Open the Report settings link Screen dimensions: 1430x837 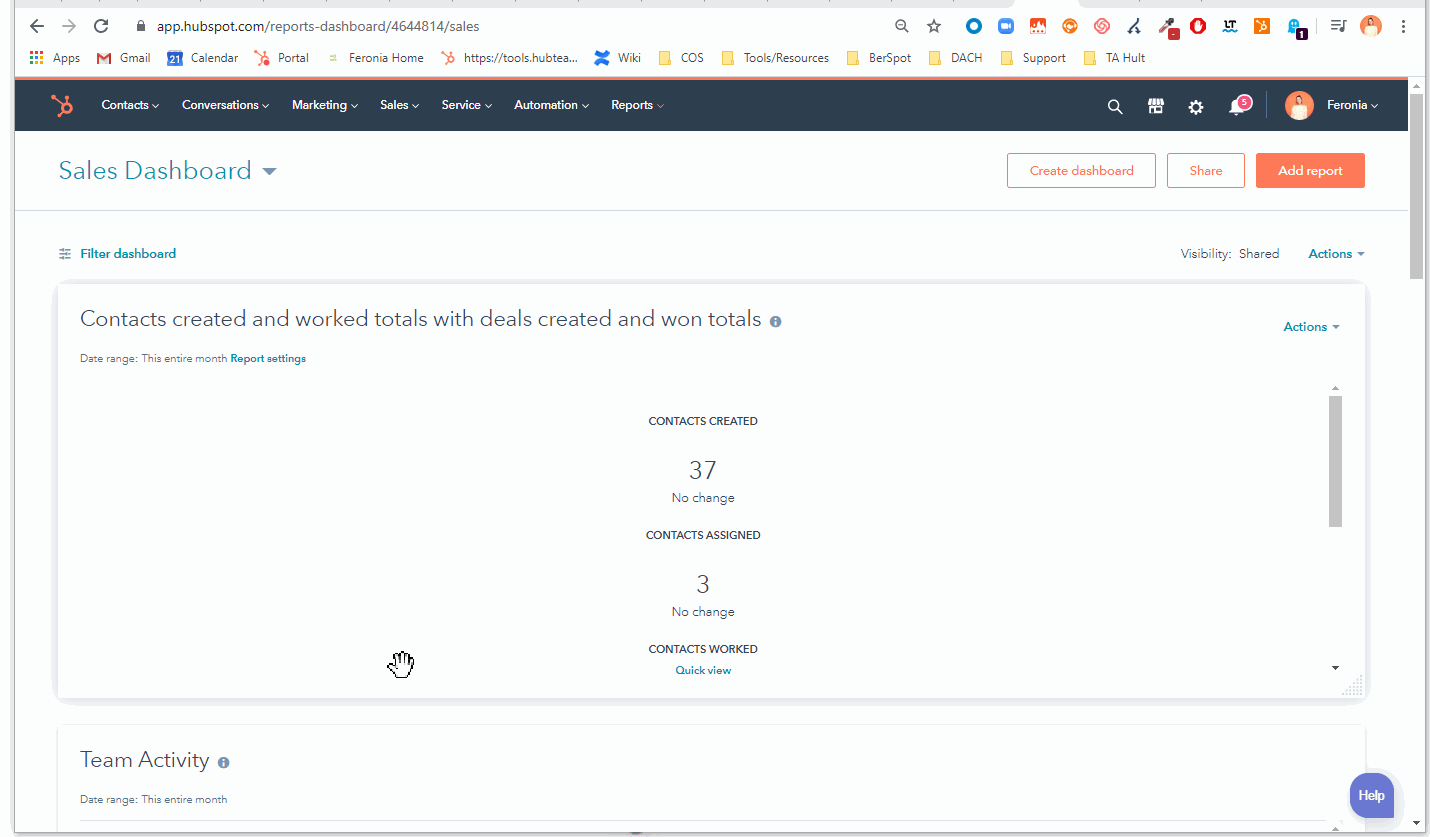(x=268, y=359)
